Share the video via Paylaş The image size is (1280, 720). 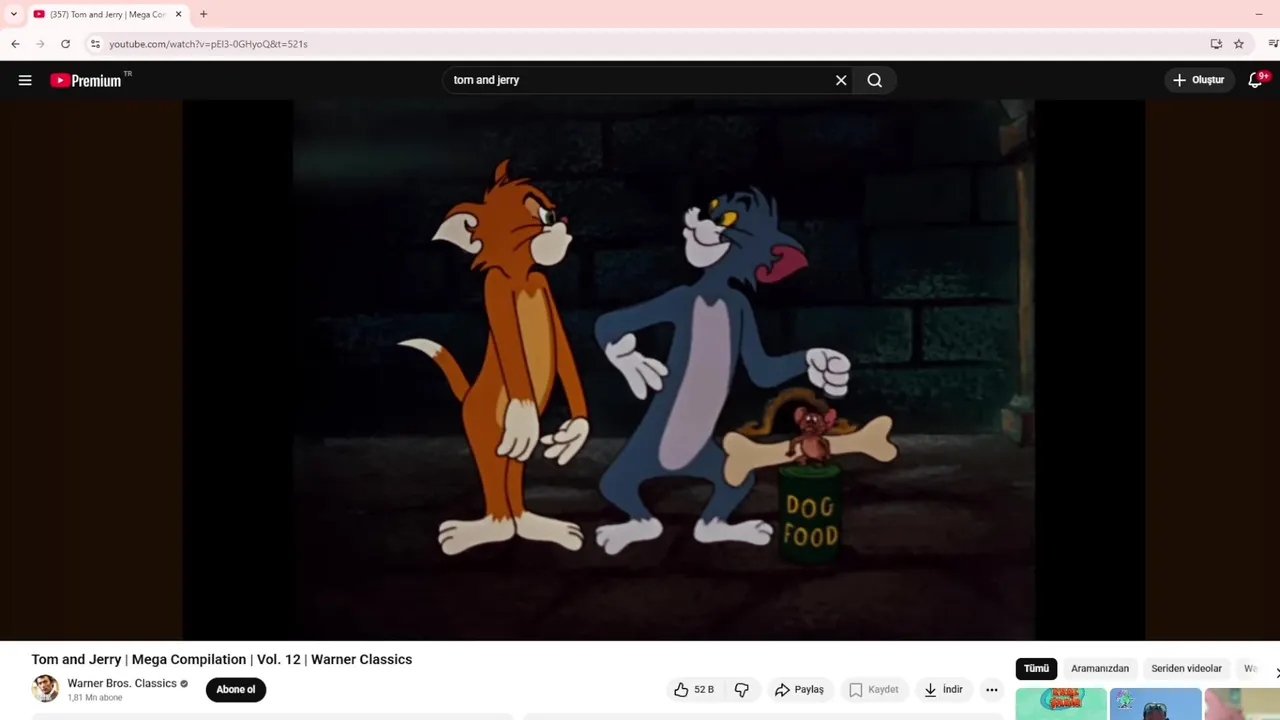pos(799,689)
